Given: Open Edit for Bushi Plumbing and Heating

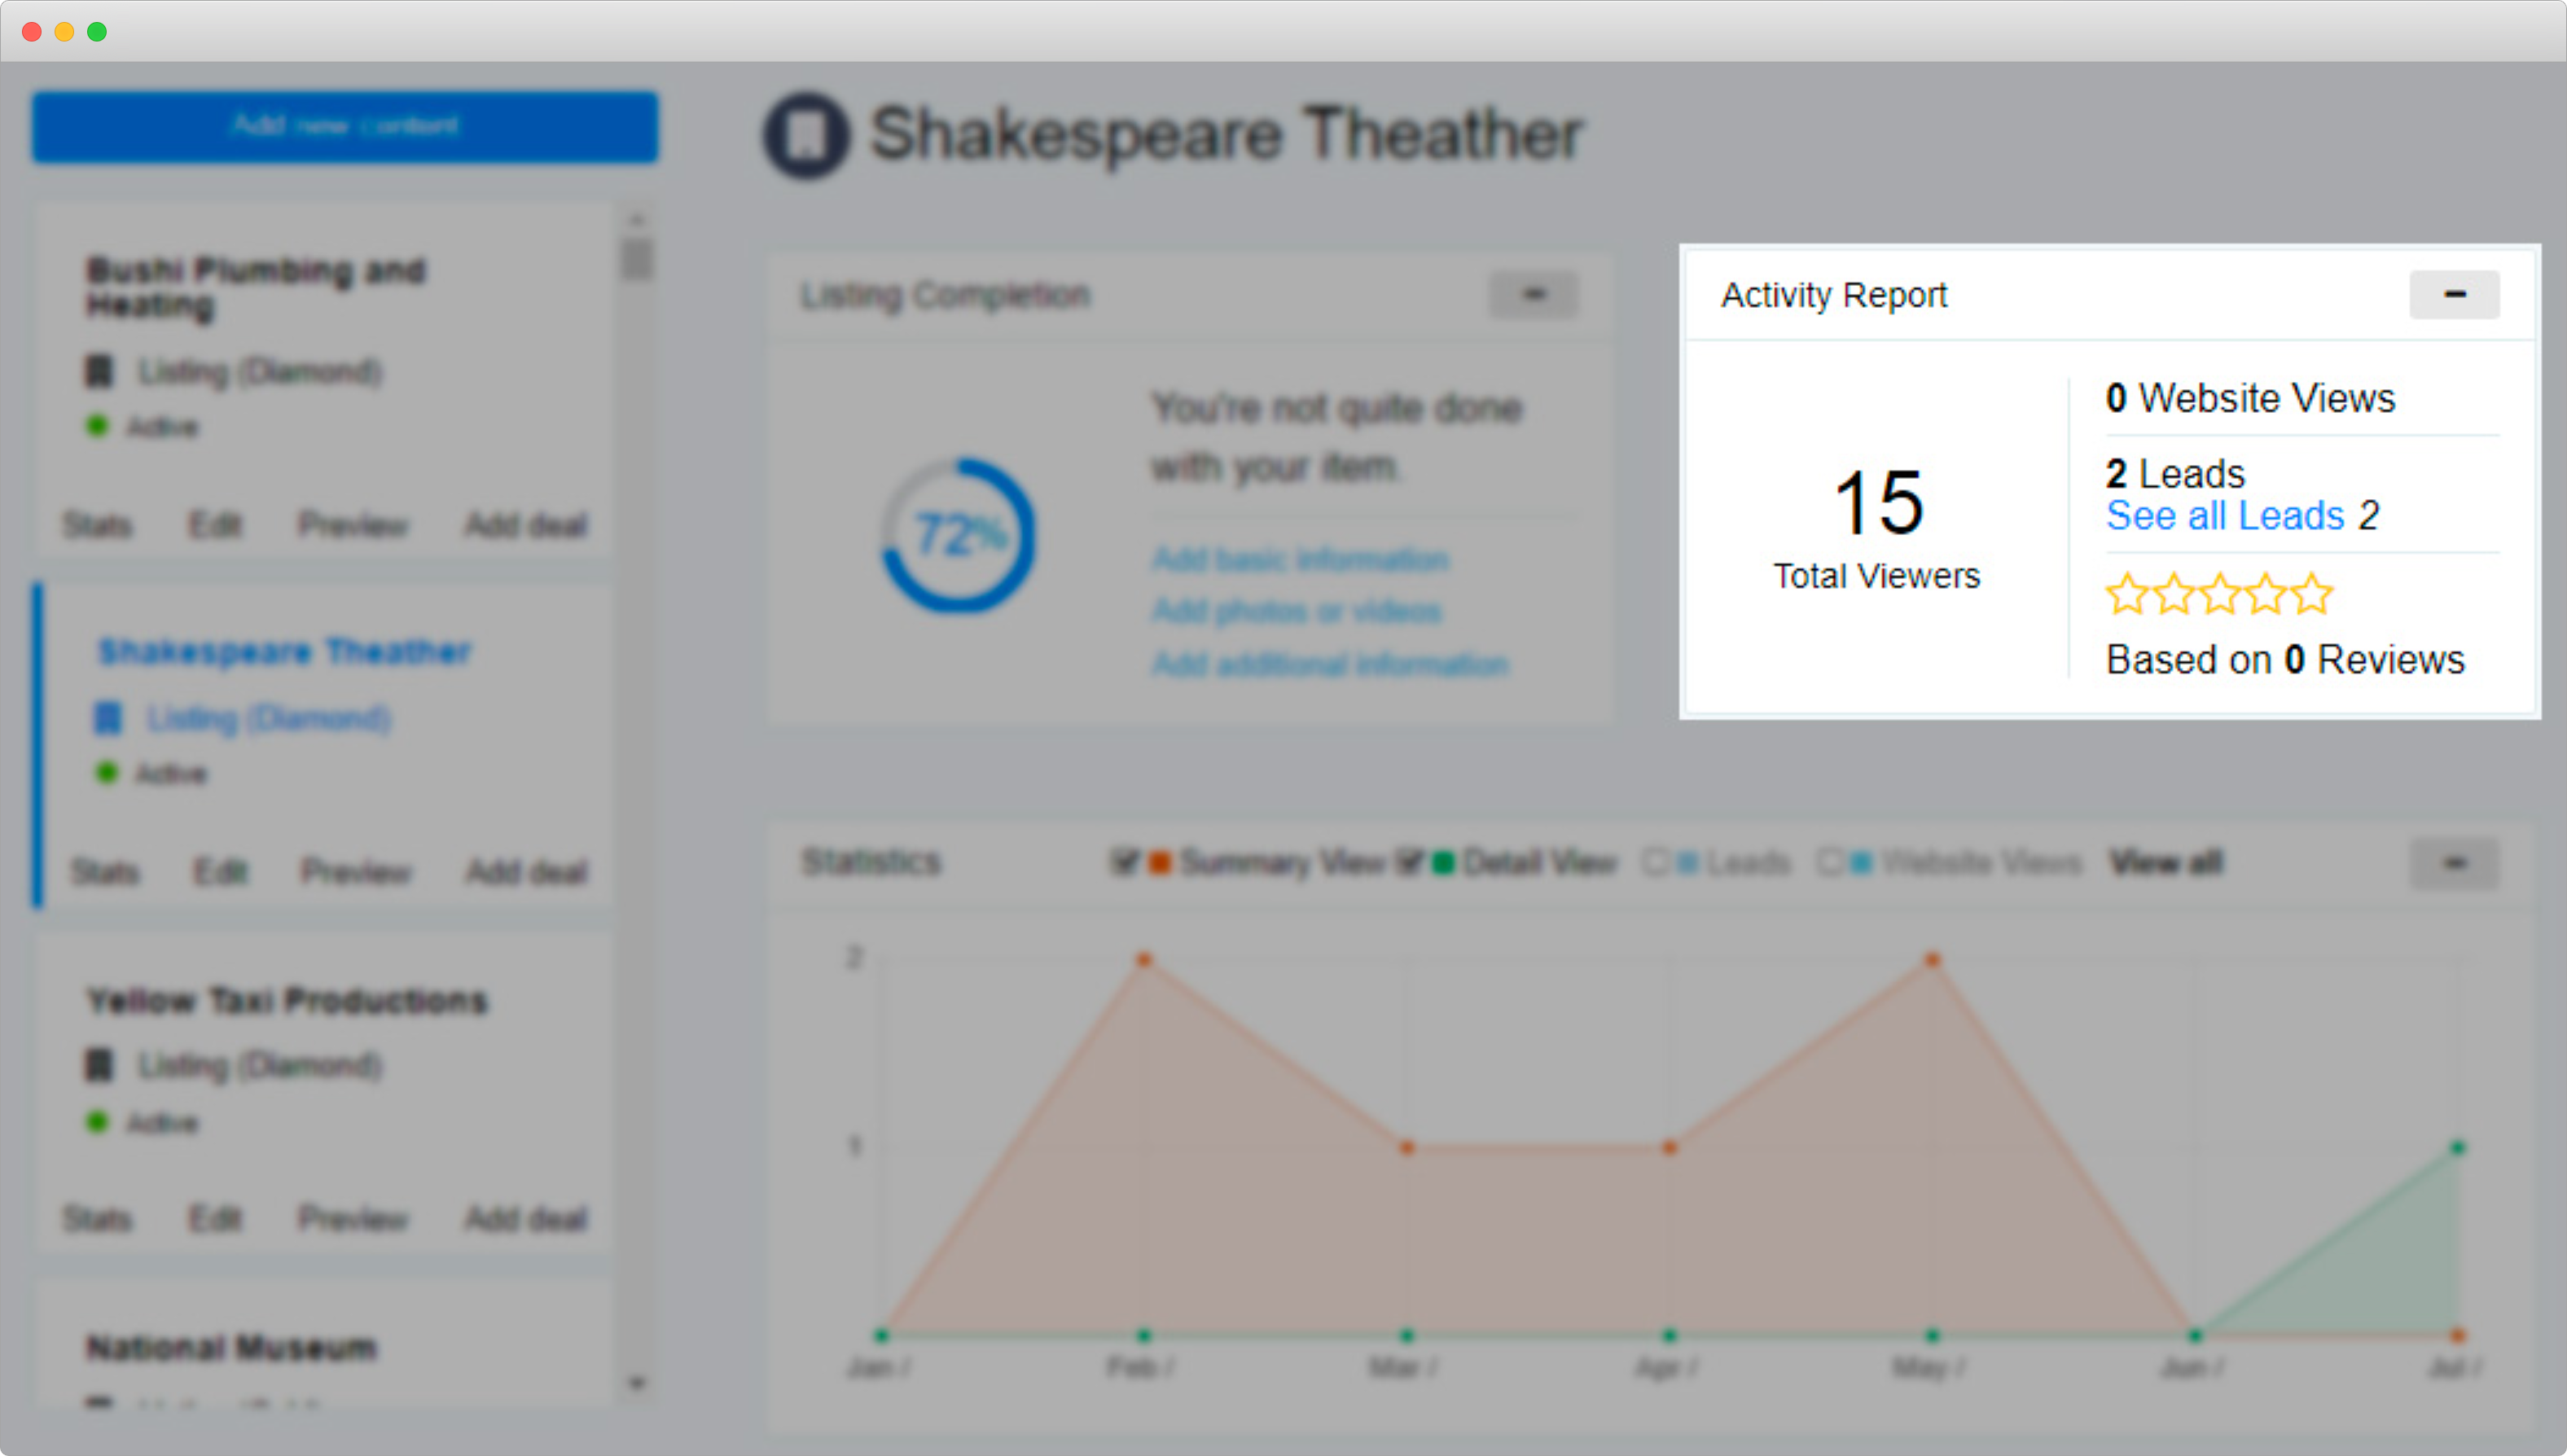Looking at the screenshot, I should click(215, 525).
